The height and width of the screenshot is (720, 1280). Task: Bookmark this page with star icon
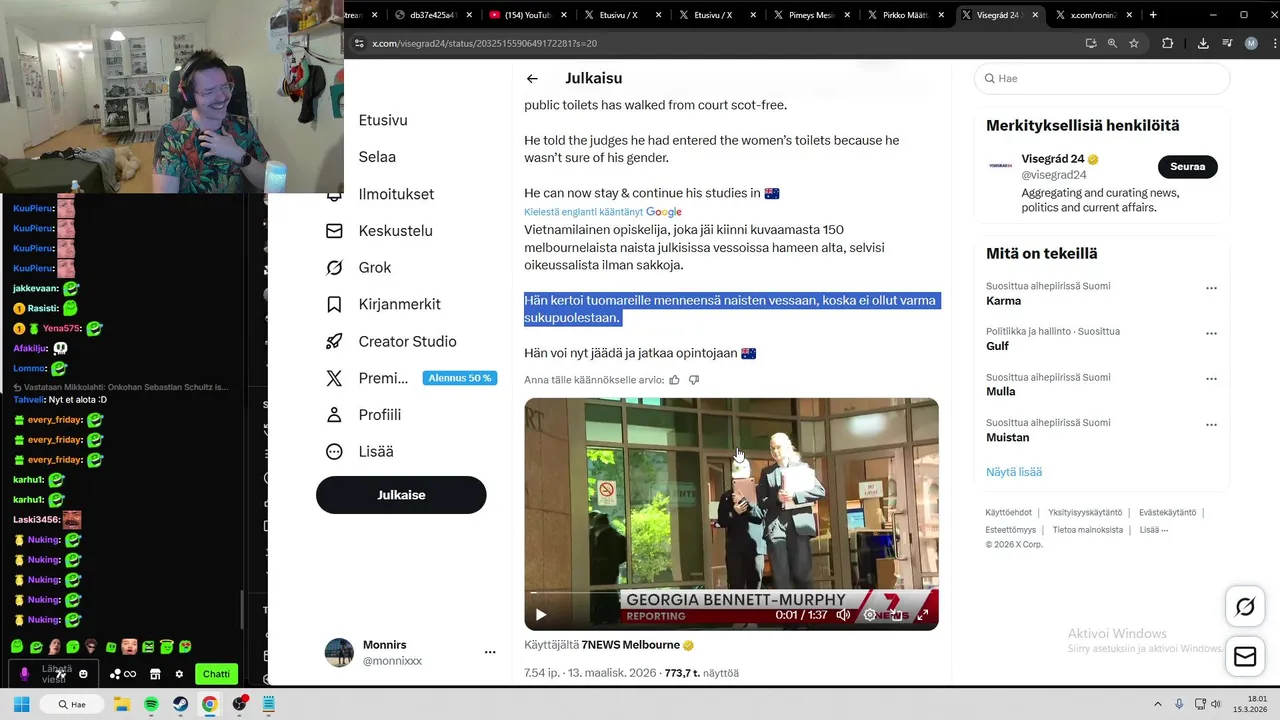(1134, 43)
